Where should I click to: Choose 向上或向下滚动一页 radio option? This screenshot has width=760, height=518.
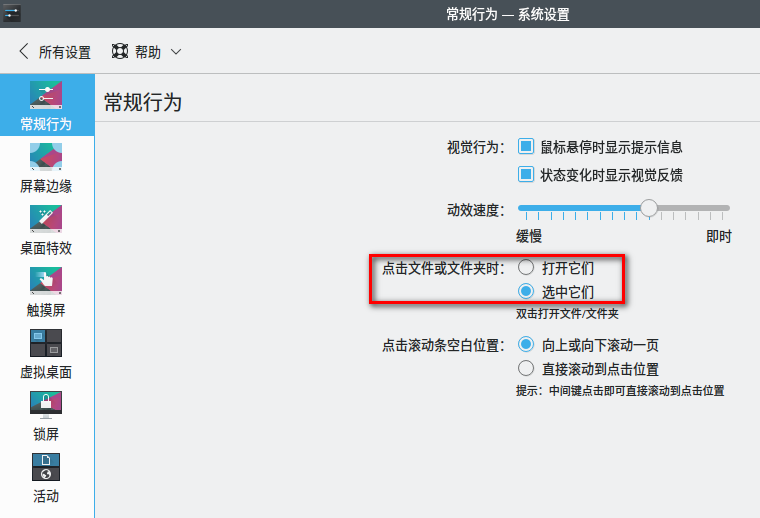526,345
